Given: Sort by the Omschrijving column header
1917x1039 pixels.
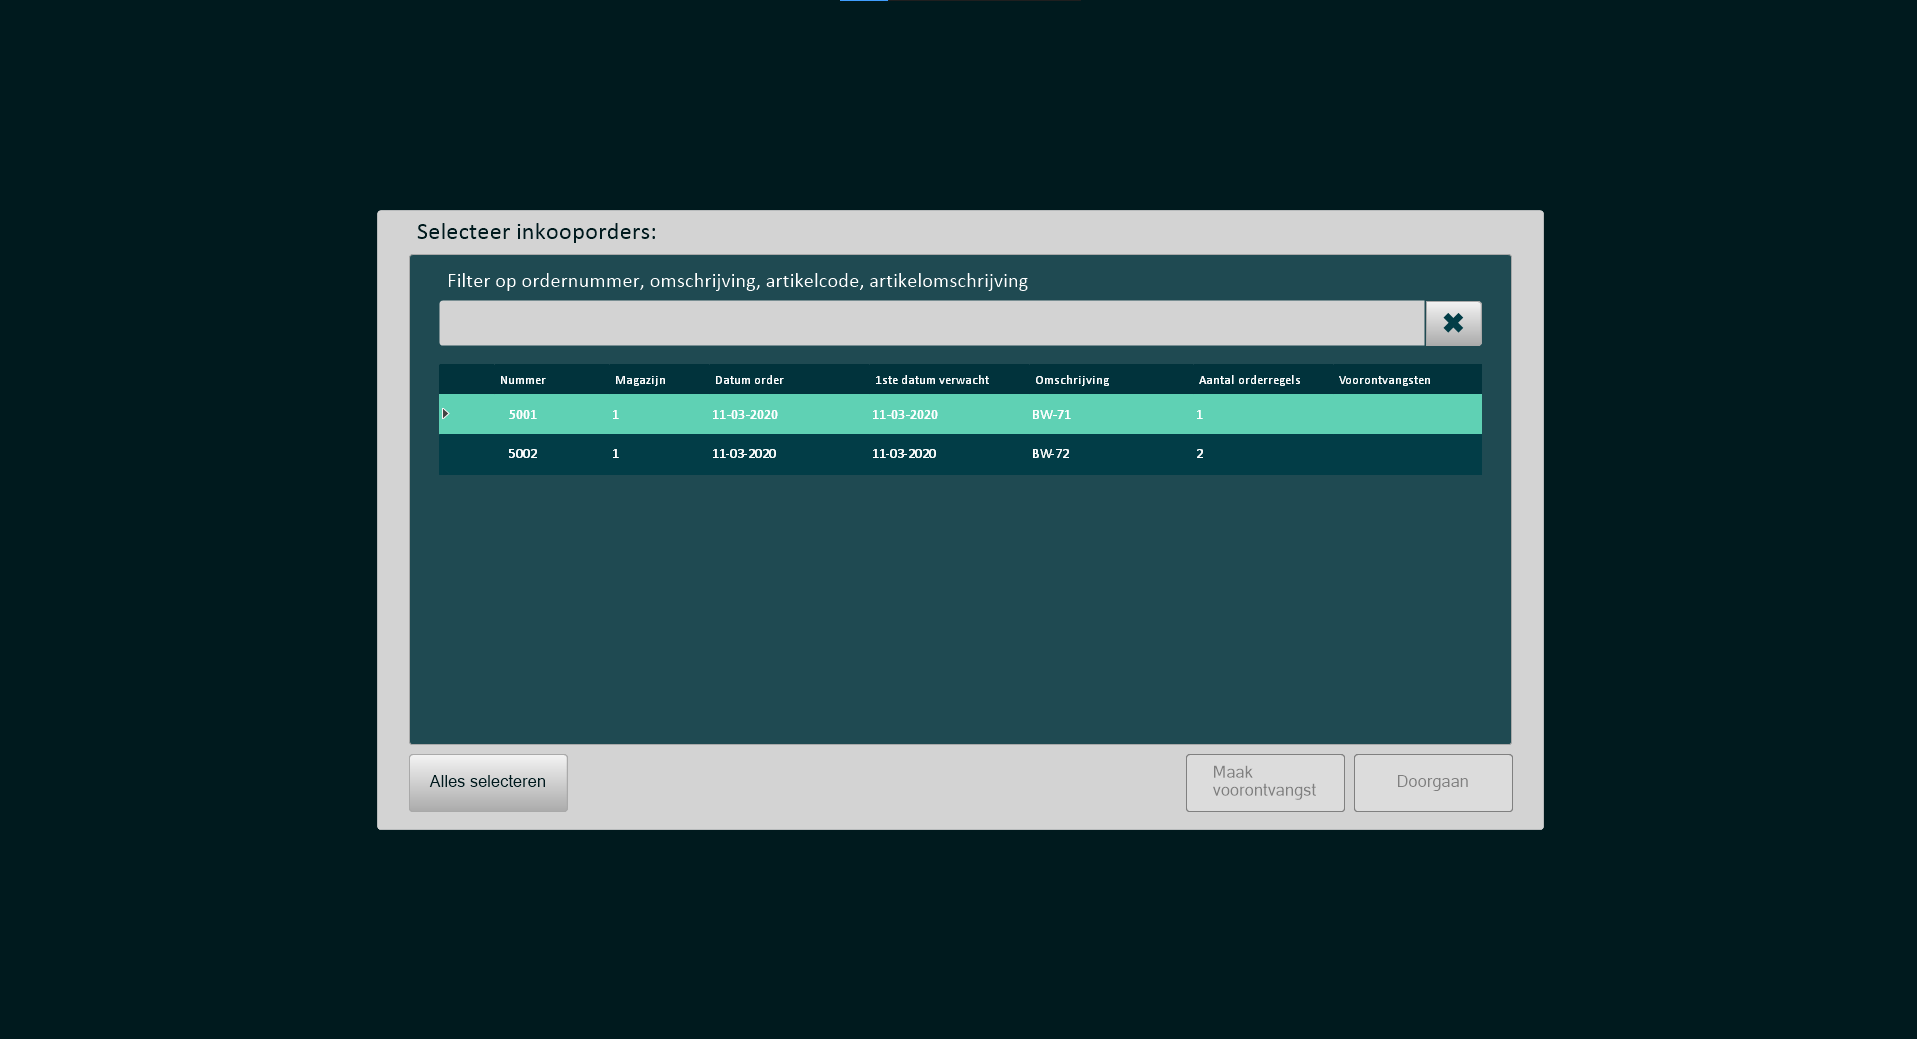Looking at the screenshot, I should [x=1071, y=380].
